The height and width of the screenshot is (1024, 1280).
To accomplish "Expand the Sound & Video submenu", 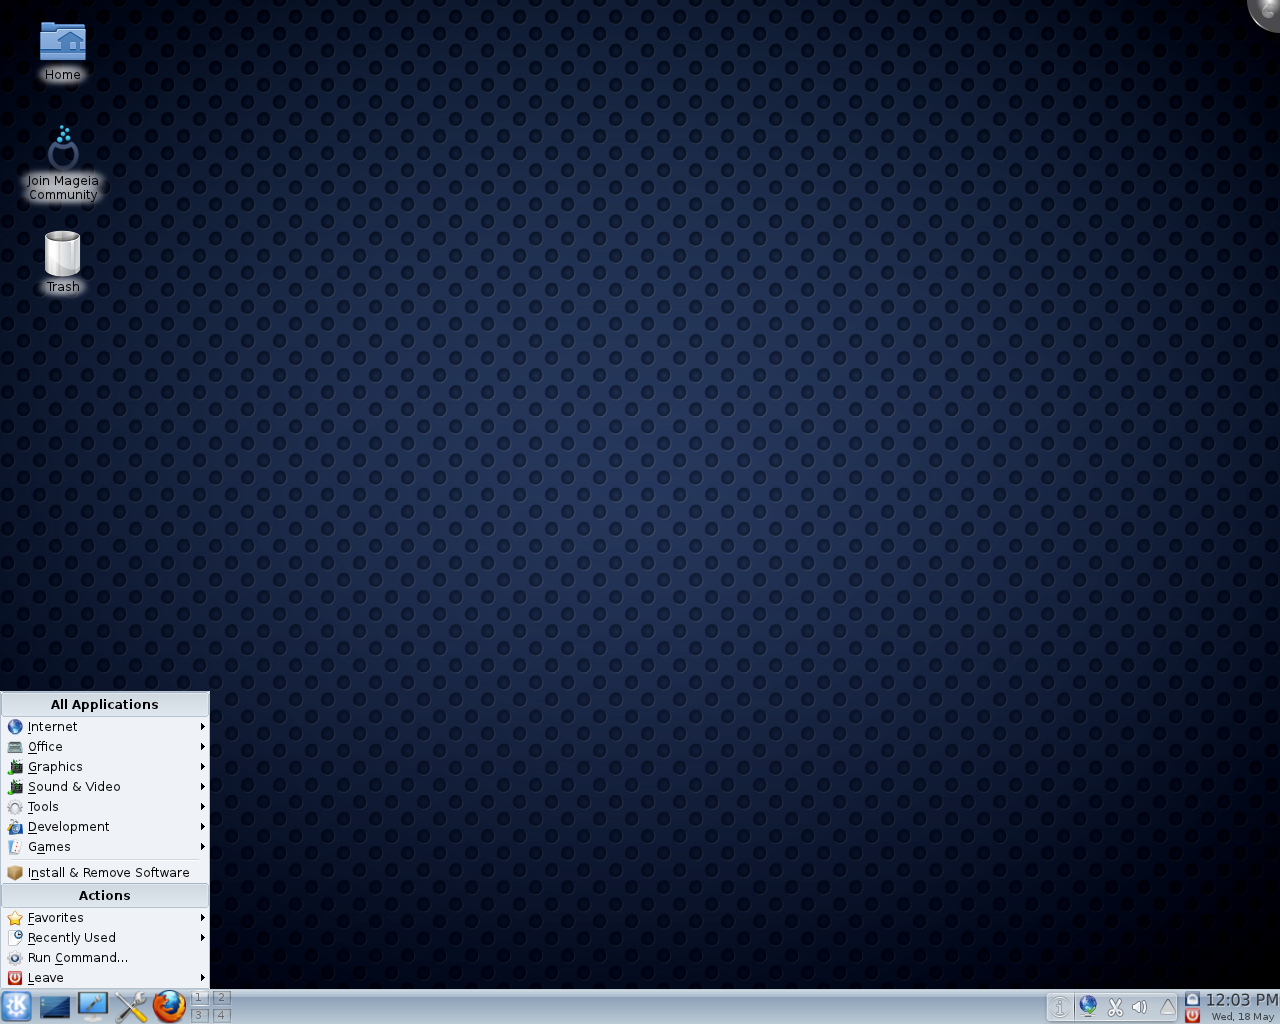I will tap(105, 787).
